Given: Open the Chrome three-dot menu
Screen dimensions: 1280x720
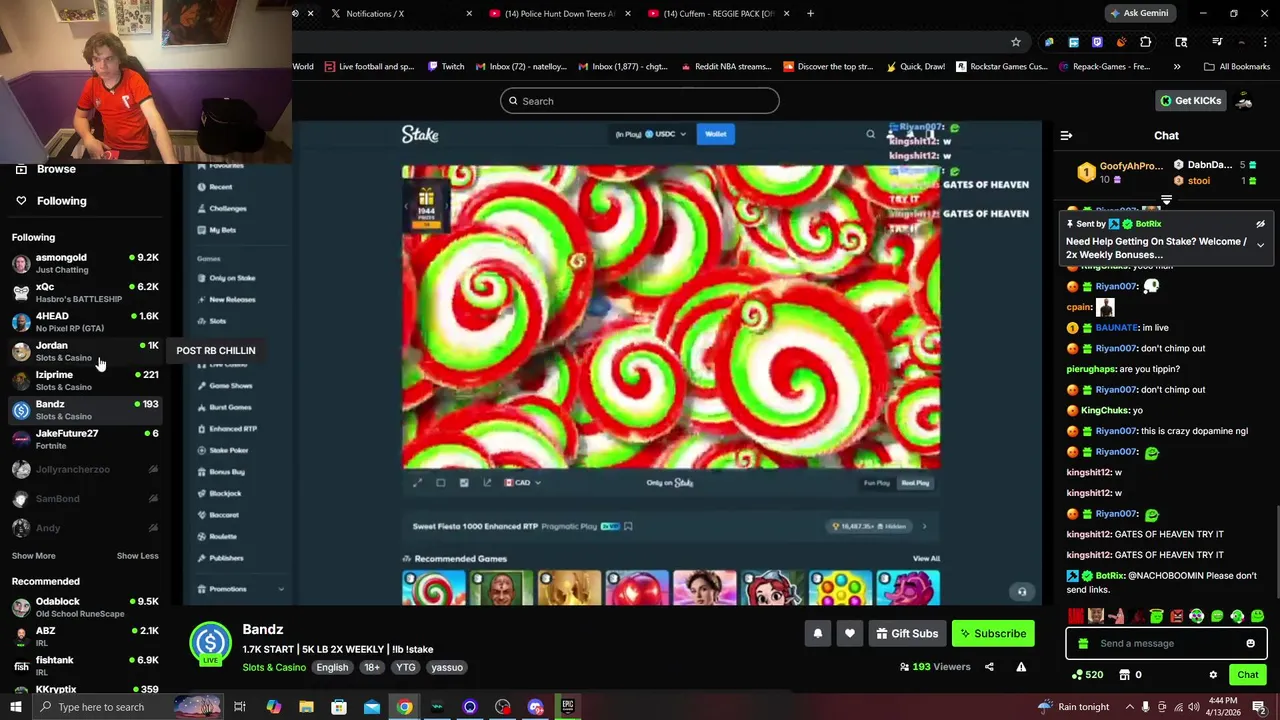Looking at the screenshot, I should pos(1266,42).
